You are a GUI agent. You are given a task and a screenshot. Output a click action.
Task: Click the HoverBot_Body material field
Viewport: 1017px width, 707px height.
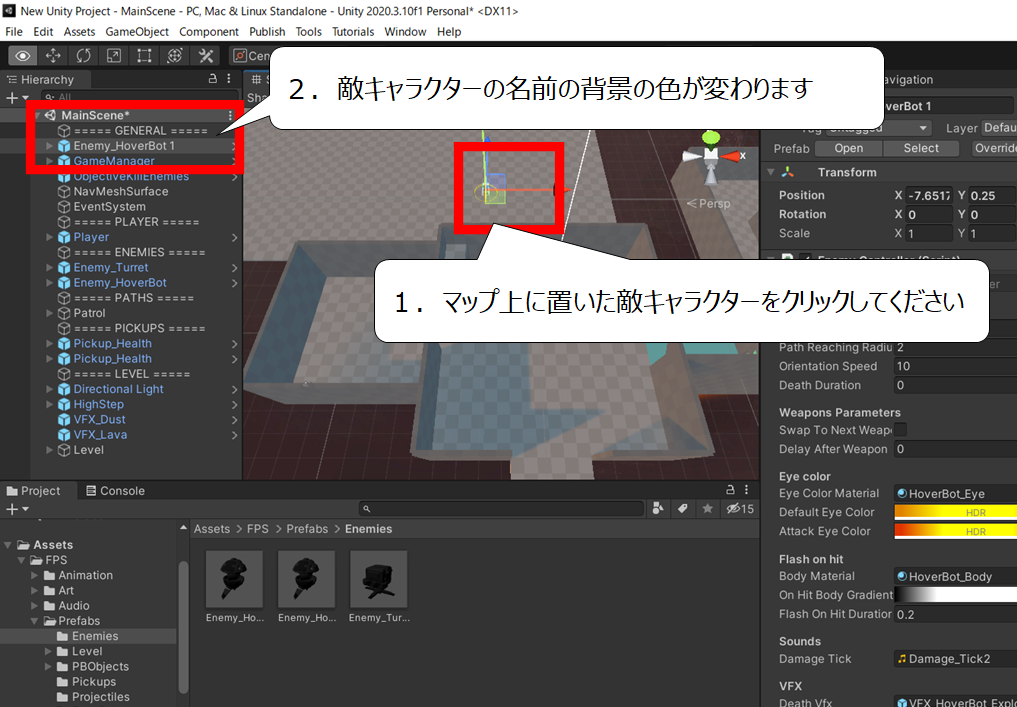click(x=955, y=577)
